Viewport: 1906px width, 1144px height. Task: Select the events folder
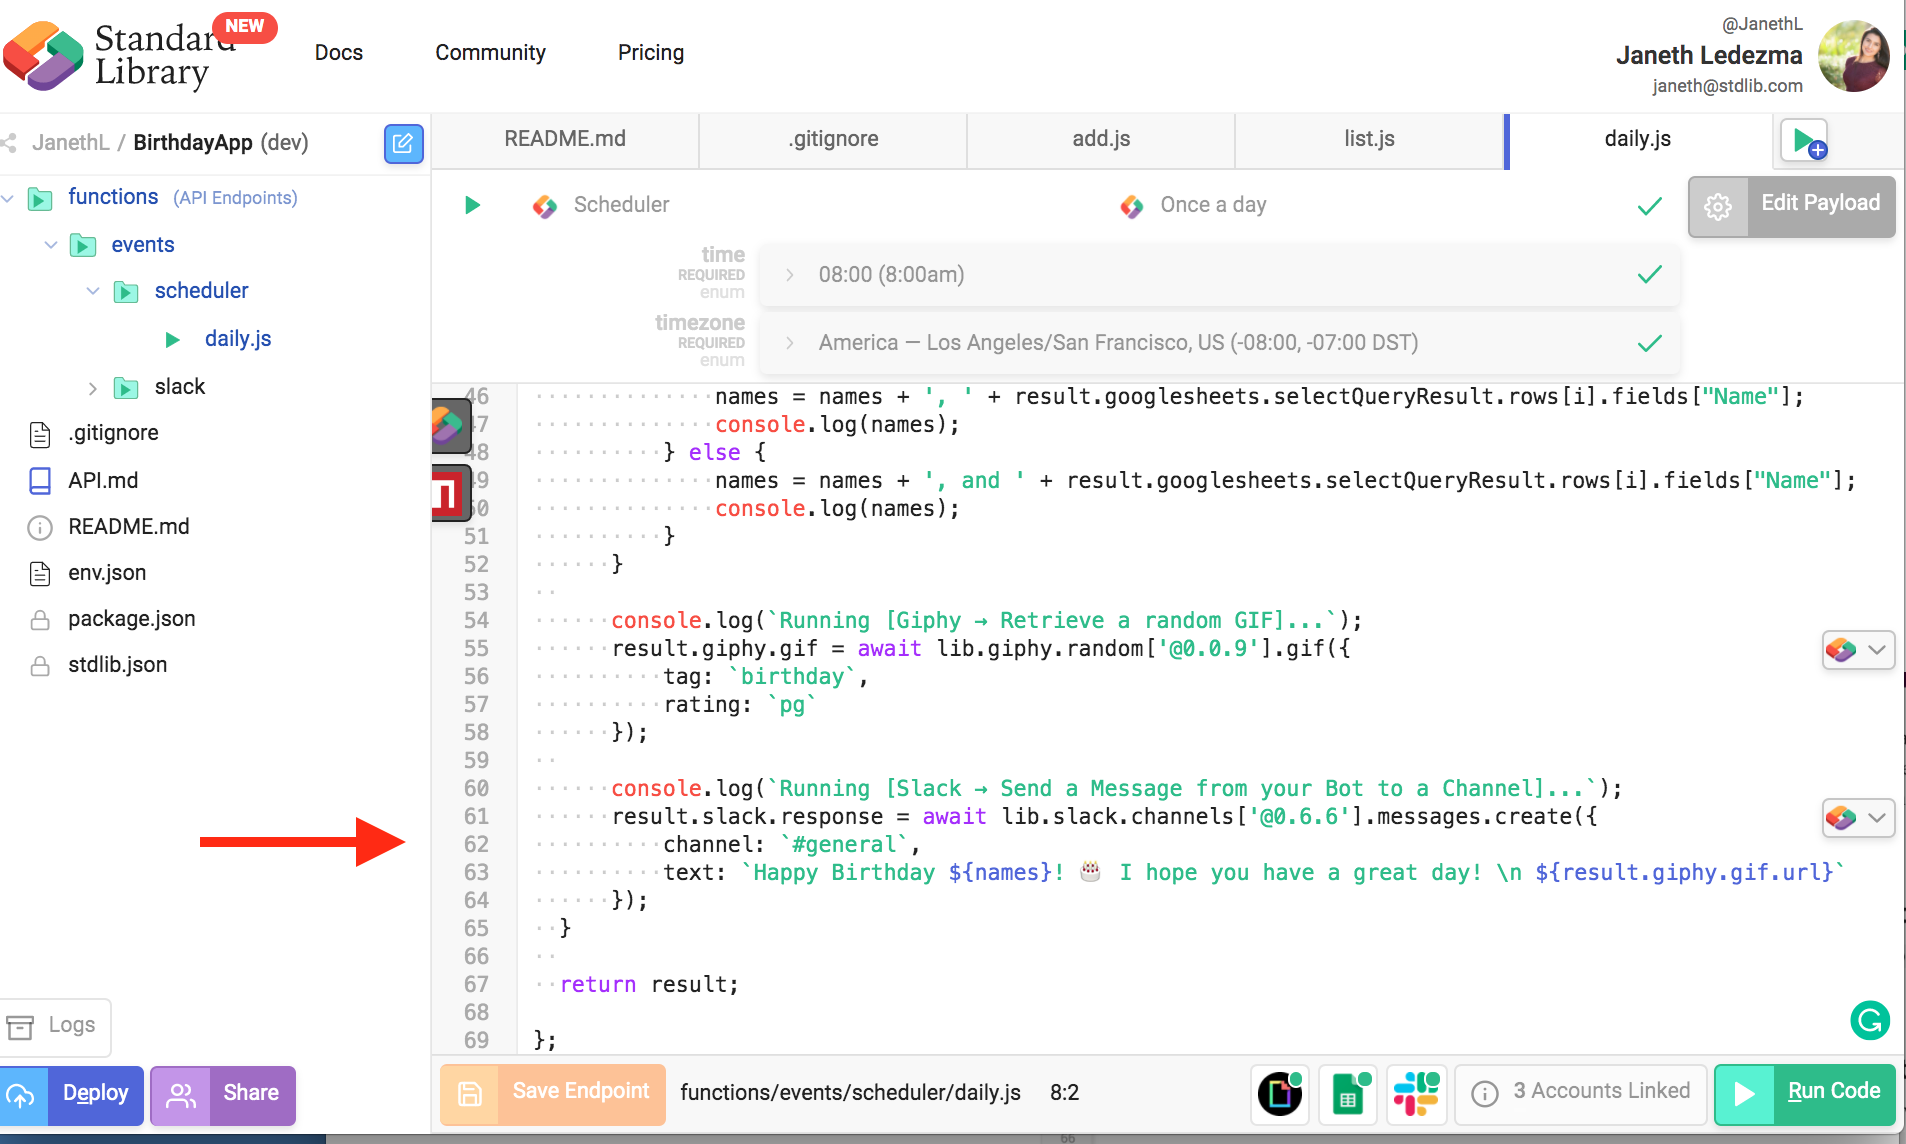point(143,245)
